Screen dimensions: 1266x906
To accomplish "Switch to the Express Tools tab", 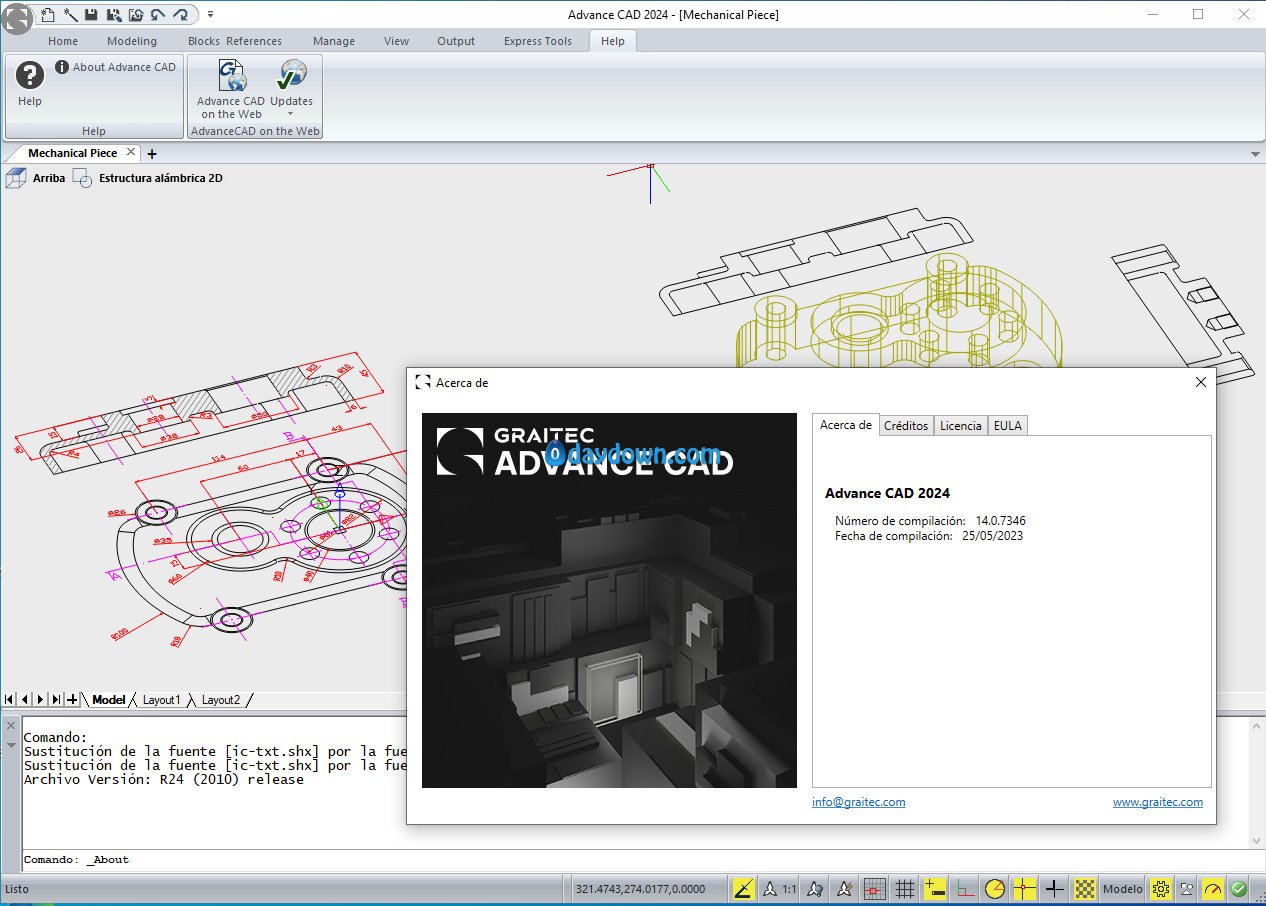I will [538, 41].
